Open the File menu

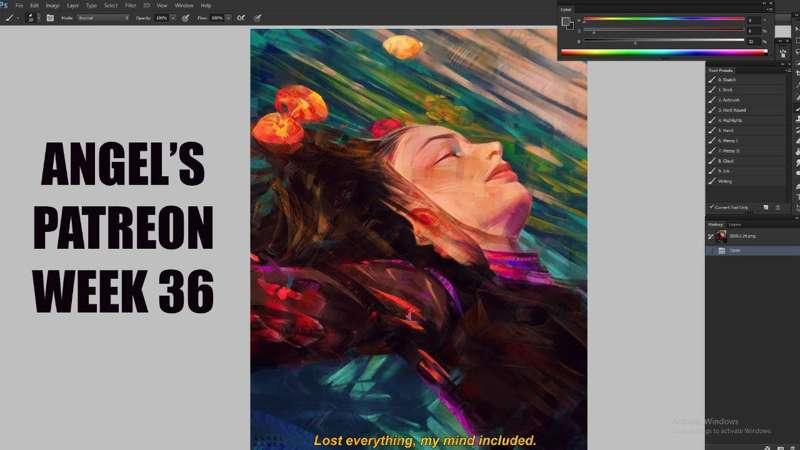pos(19,5)
